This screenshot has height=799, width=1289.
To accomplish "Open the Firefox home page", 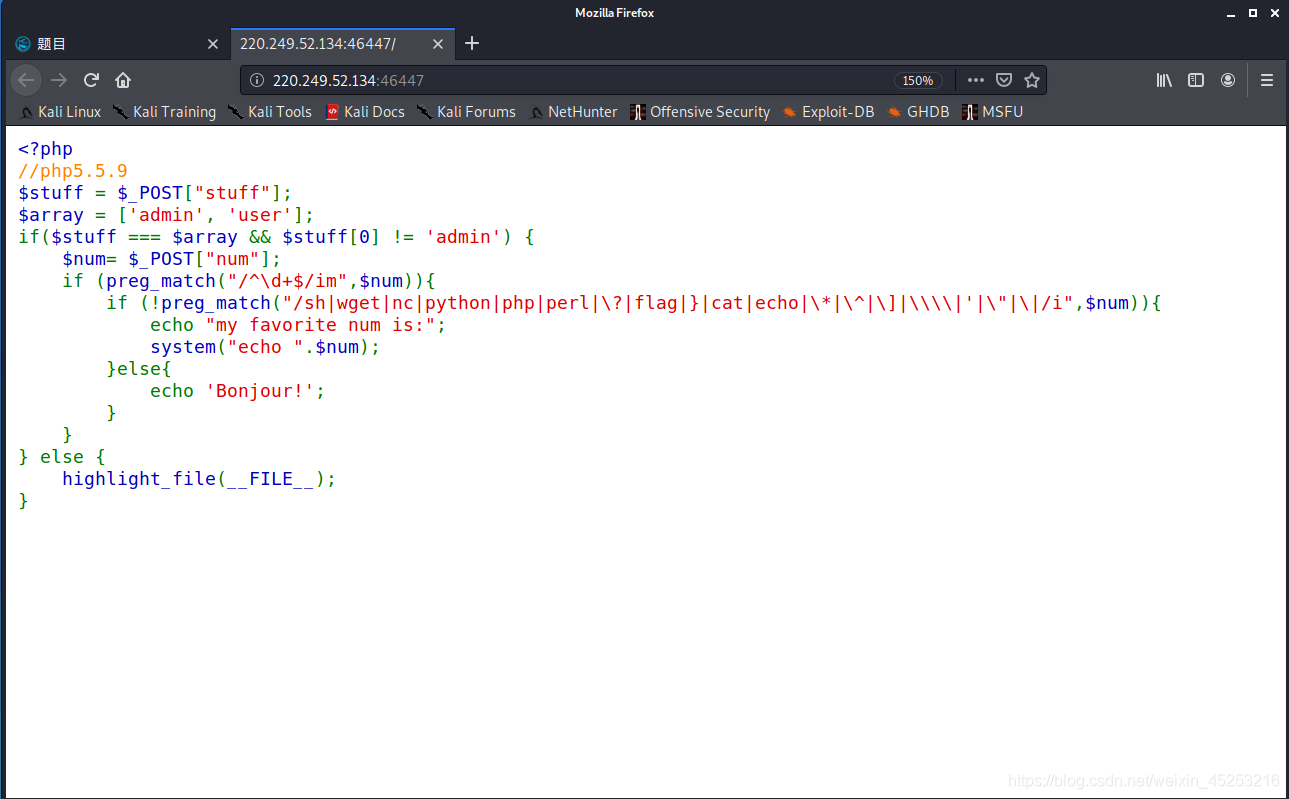I will [123, 80].
